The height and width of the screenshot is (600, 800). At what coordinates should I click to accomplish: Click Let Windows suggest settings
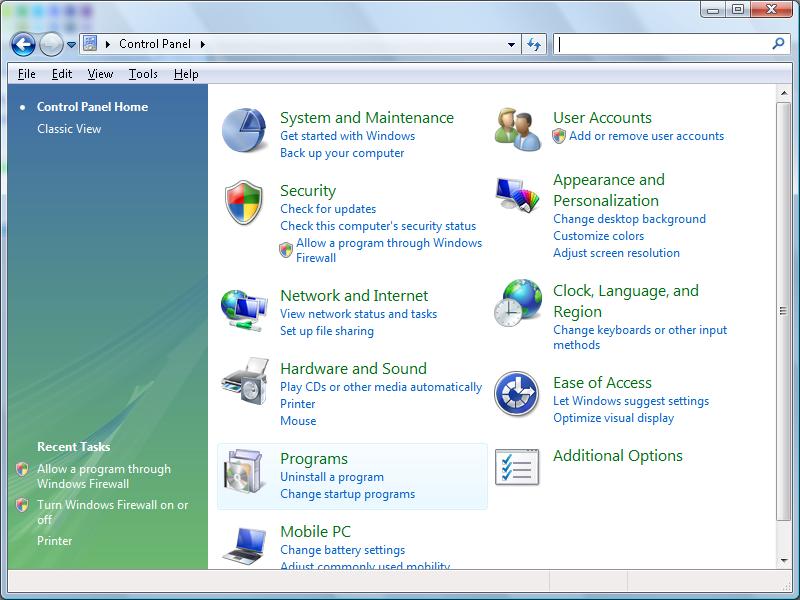click(631, 401)
